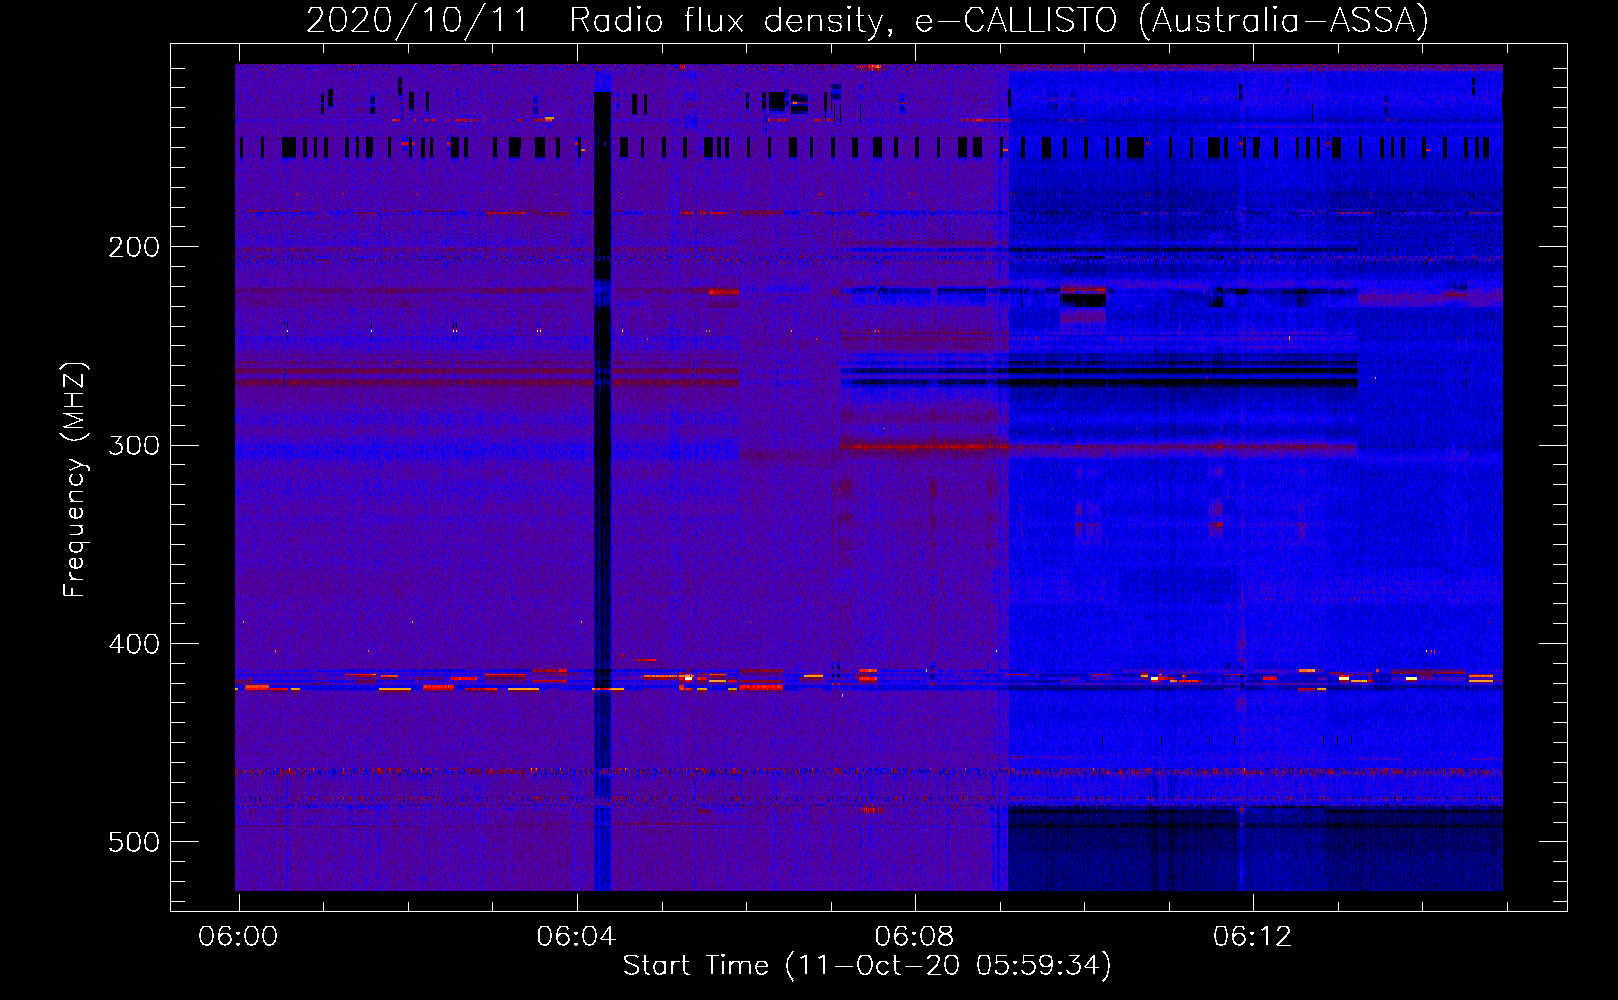Click the 06:12 time tick label
The image size is (1618, 1000).
point(1252,937)
